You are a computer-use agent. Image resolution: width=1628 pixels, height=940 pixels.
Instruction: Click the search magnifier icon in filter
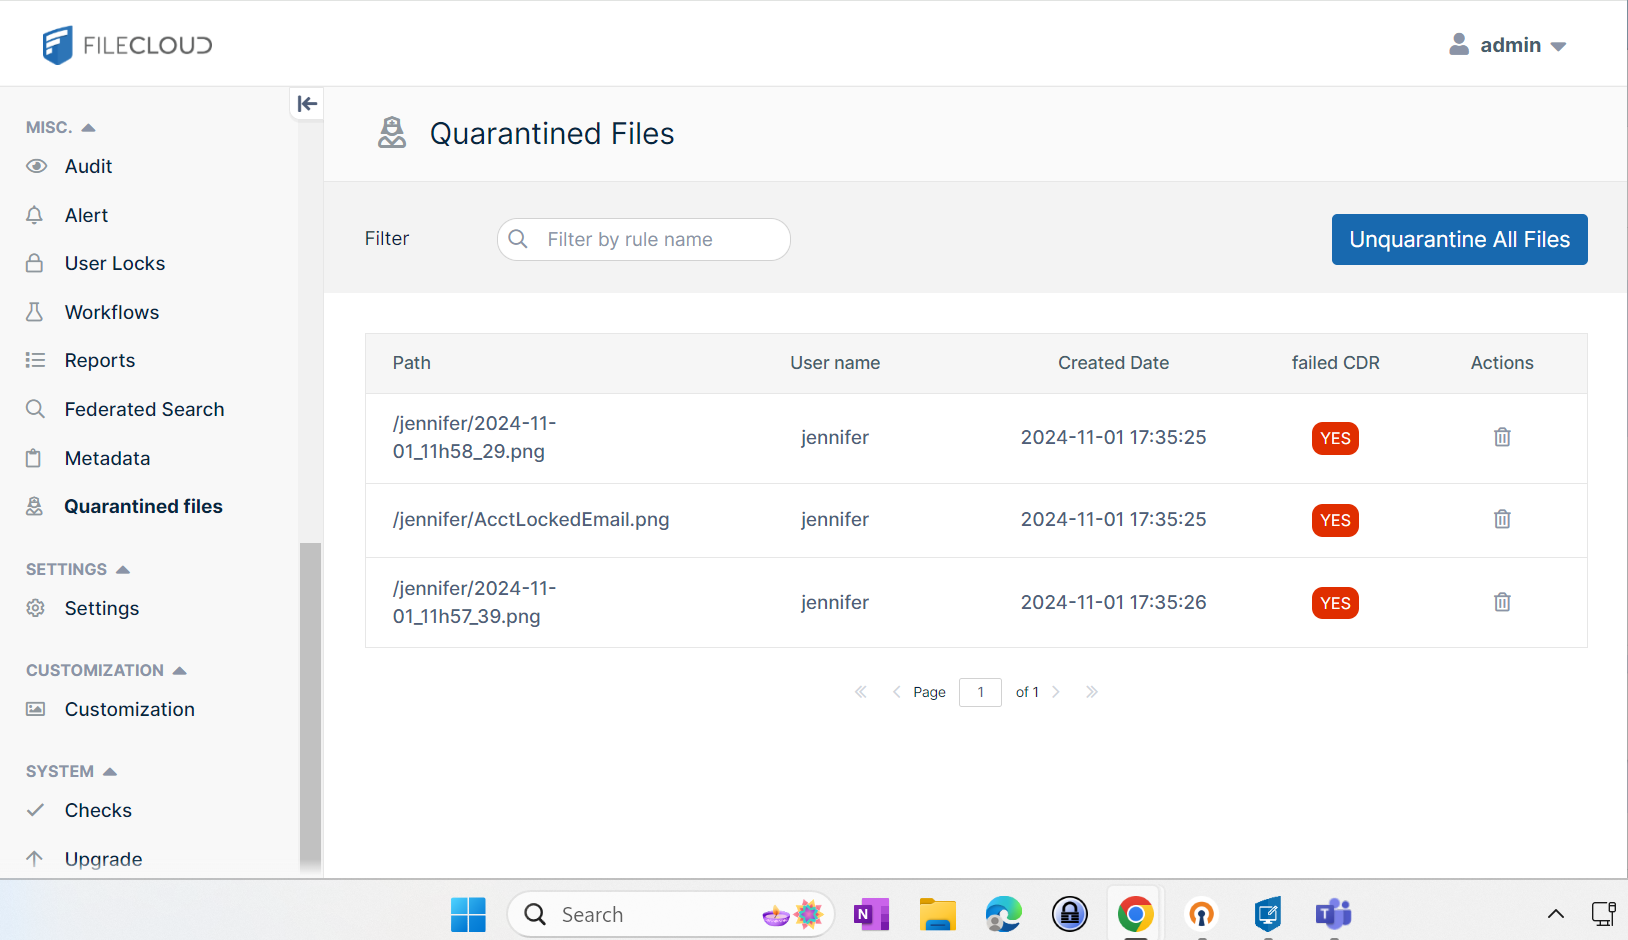518,239
